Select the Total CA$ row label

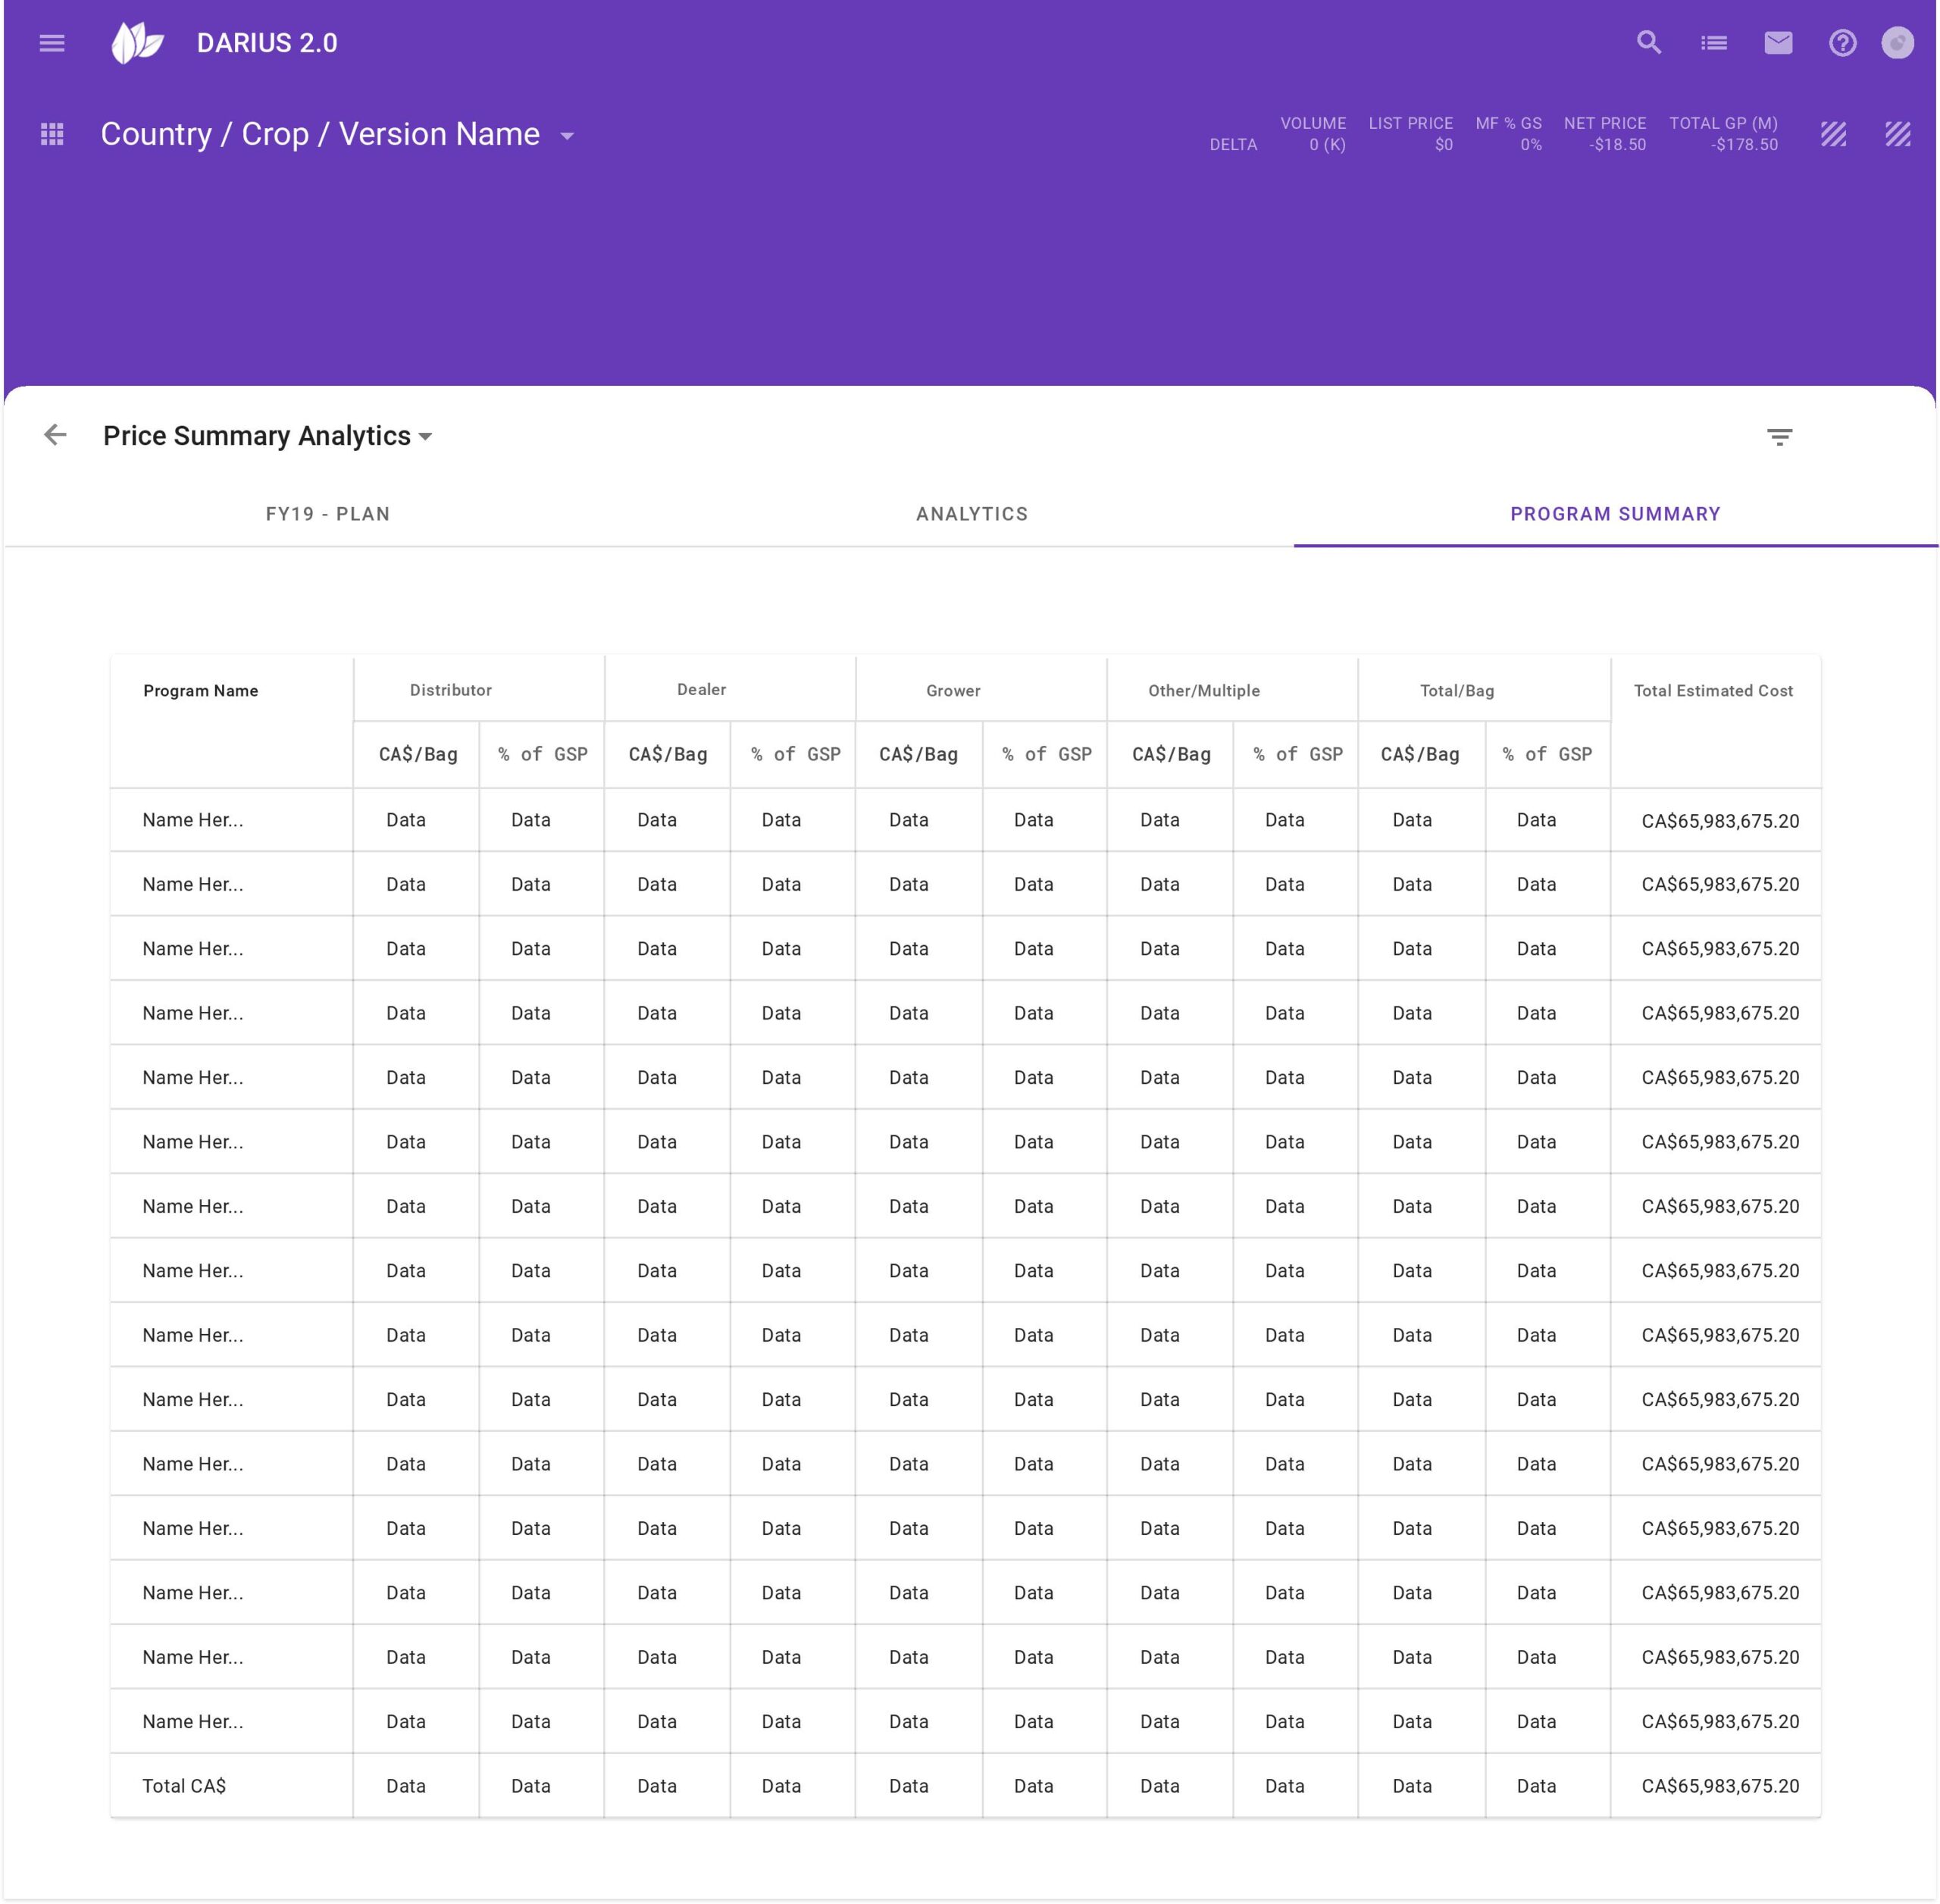coord(184,1786)
